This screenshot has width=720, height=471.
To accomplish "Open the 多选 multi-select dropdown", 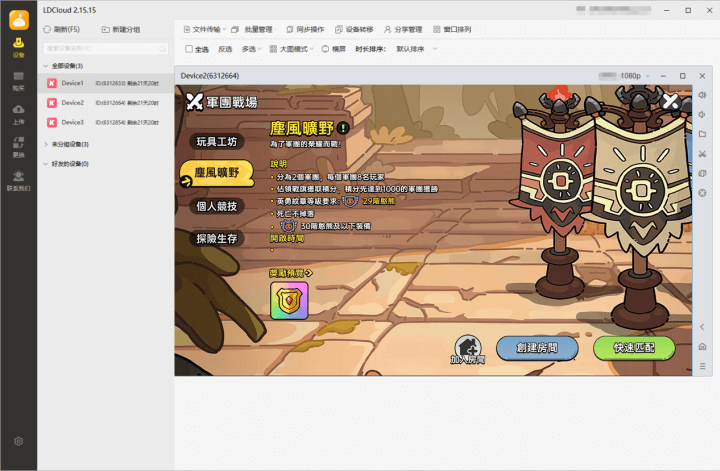I will click(251, 49).
